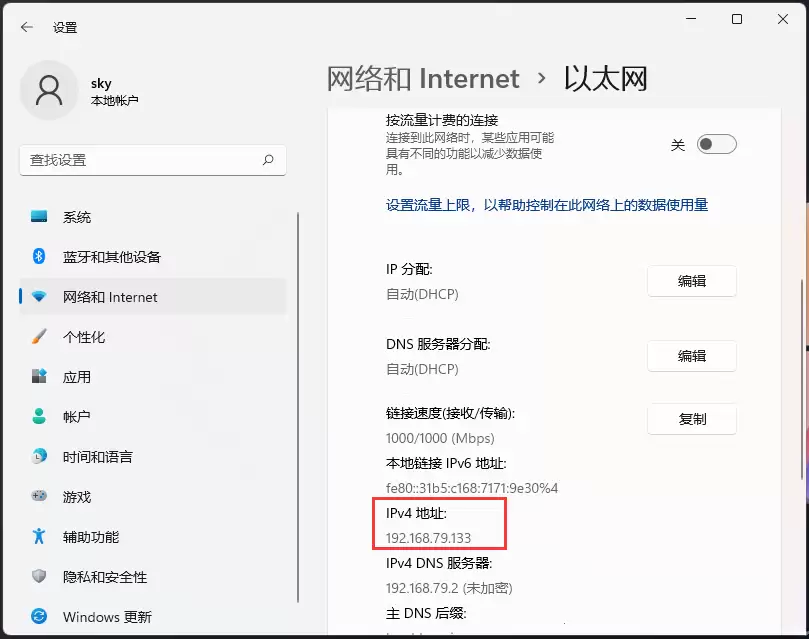Image resolution: width=809 pixels, height=639 pixels.
Task: Click the back arrow at top left
Action: 26,27
